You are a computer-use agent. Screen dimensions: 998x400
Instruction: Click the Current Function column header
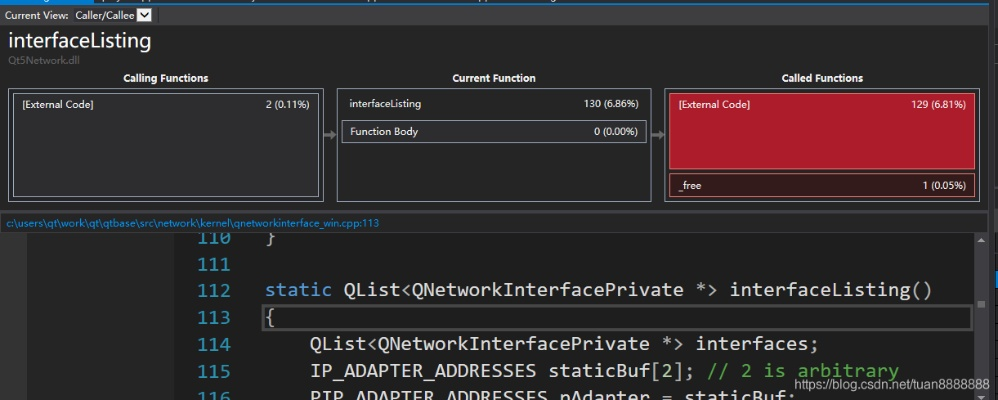point(493,78)
